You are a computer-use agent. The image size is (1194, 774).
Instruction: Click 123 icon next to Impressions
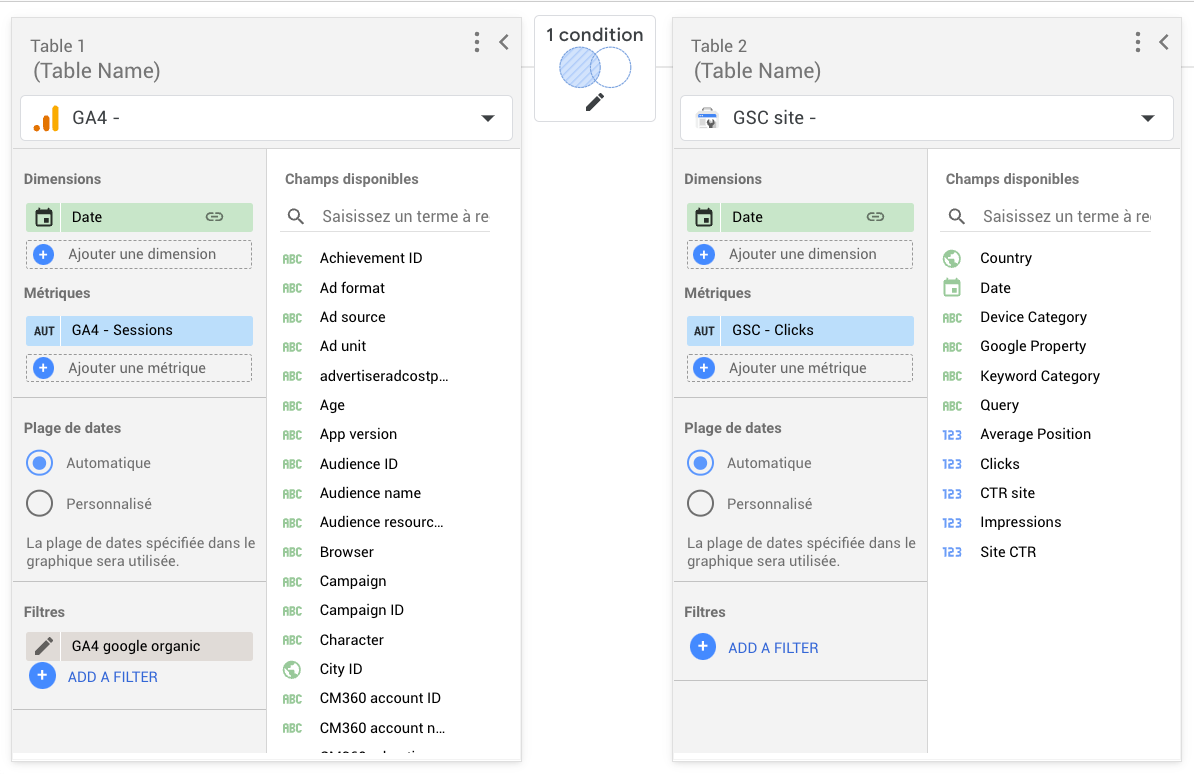point(952,523)
